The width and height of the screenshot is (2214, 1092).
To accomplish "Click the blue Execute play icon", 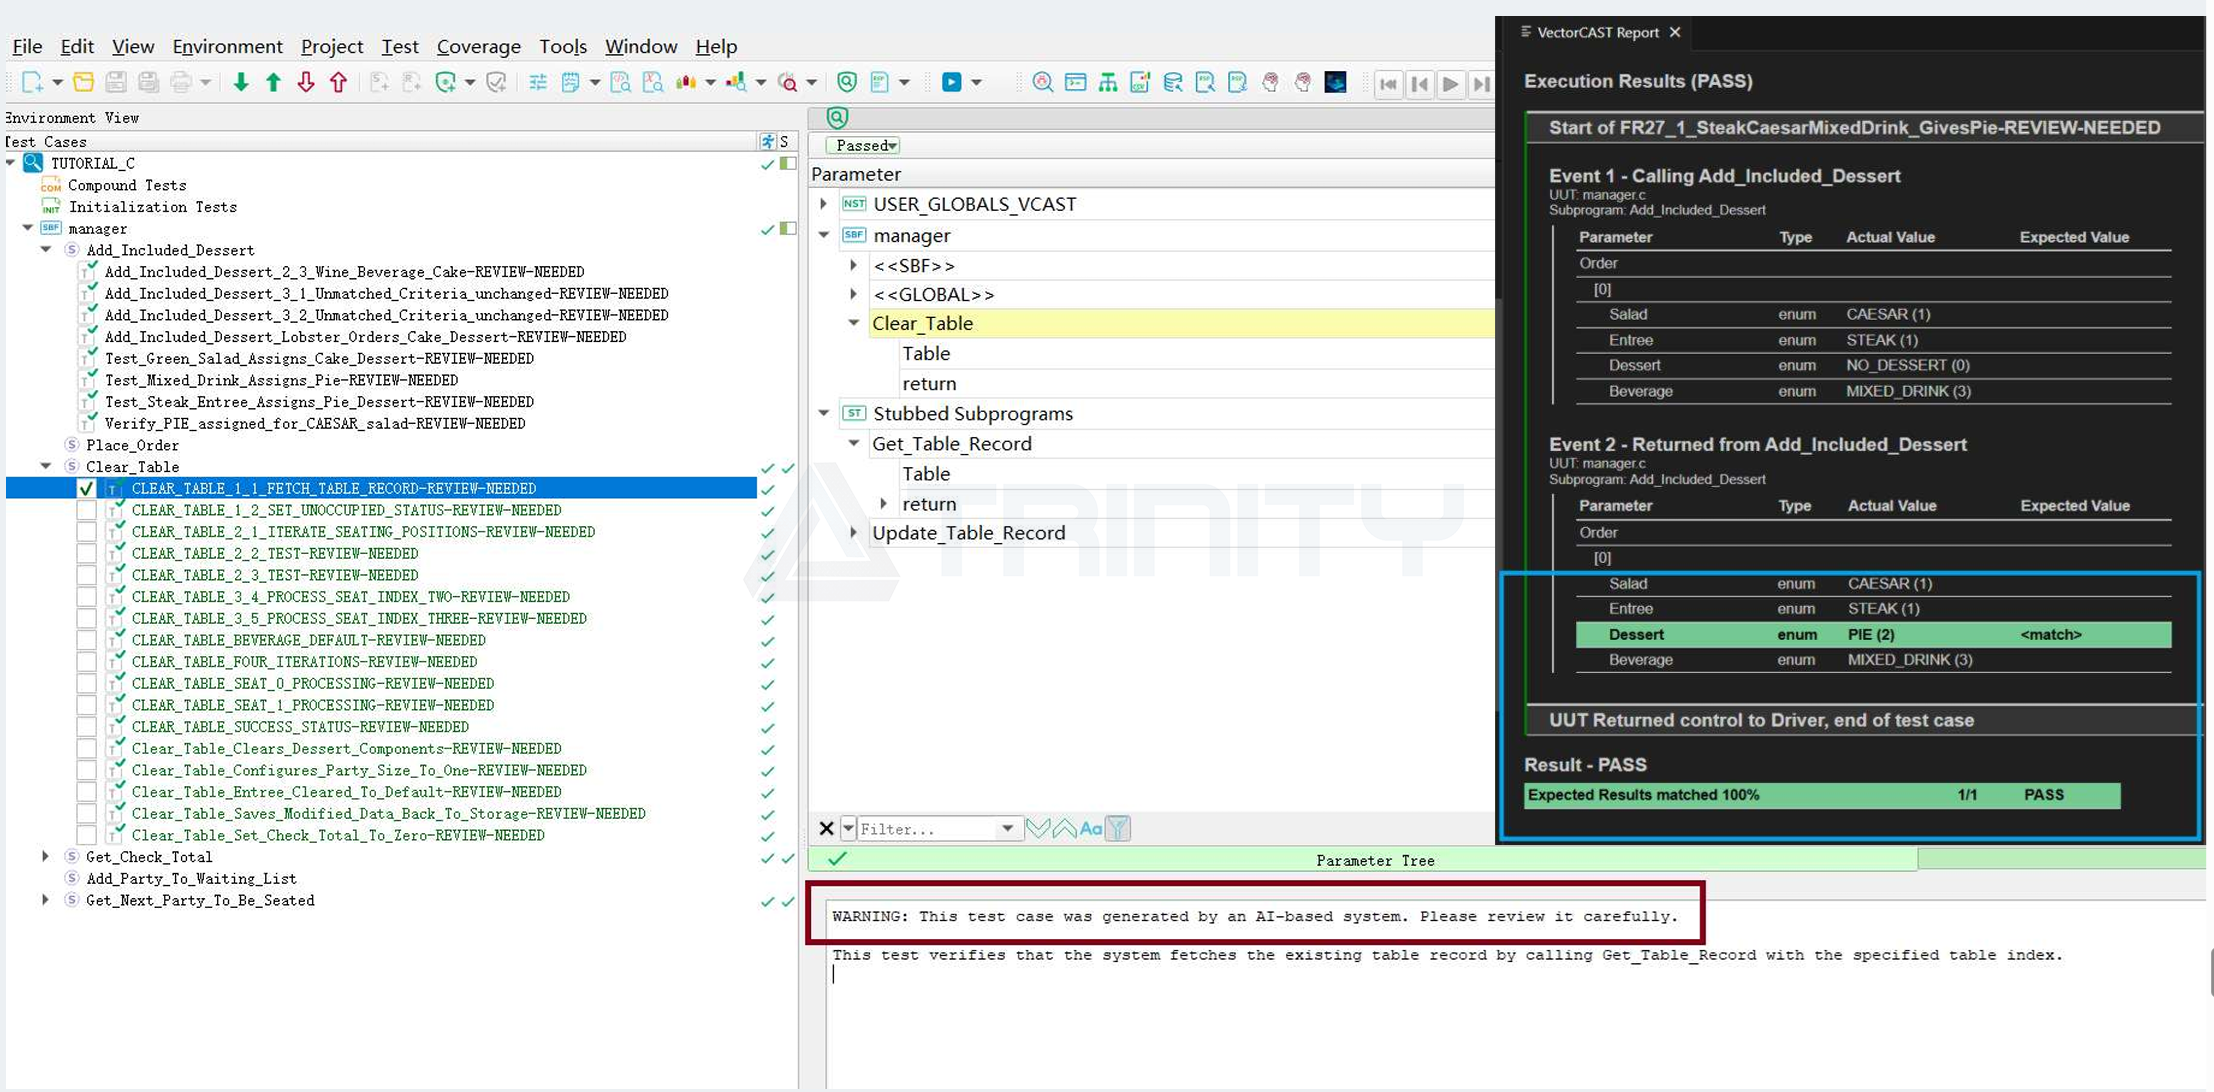I will tap(951, 83).
